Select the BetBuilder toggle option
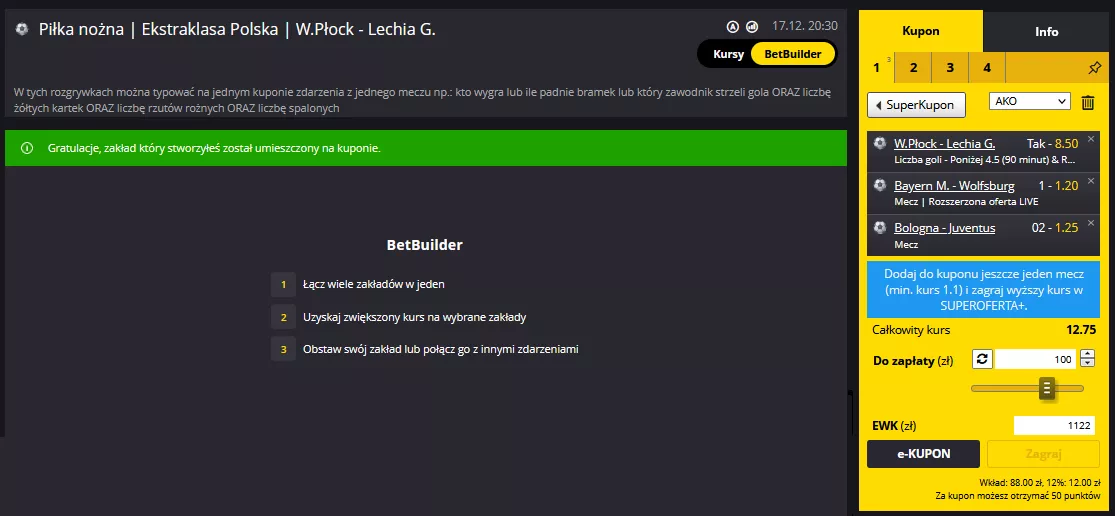The height and width of the screenshot is (516, 1115). (793, 54)
